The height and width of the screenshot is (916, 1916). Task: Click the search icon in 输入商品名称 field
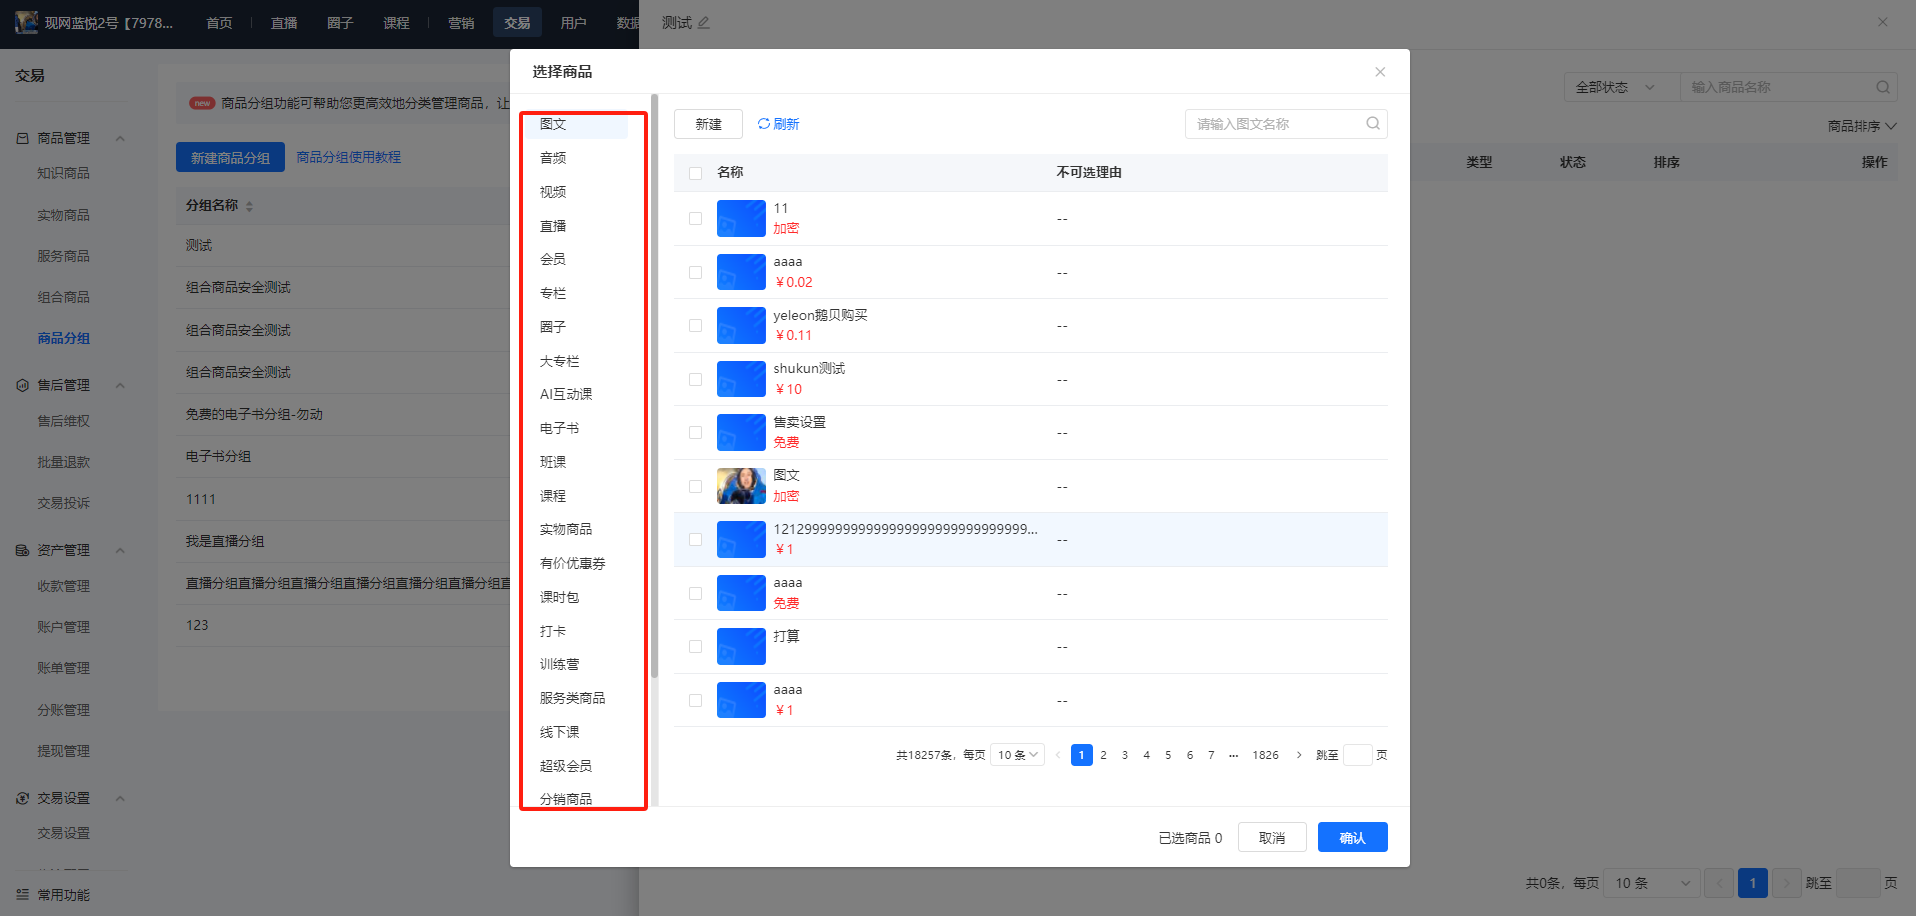1882,87
